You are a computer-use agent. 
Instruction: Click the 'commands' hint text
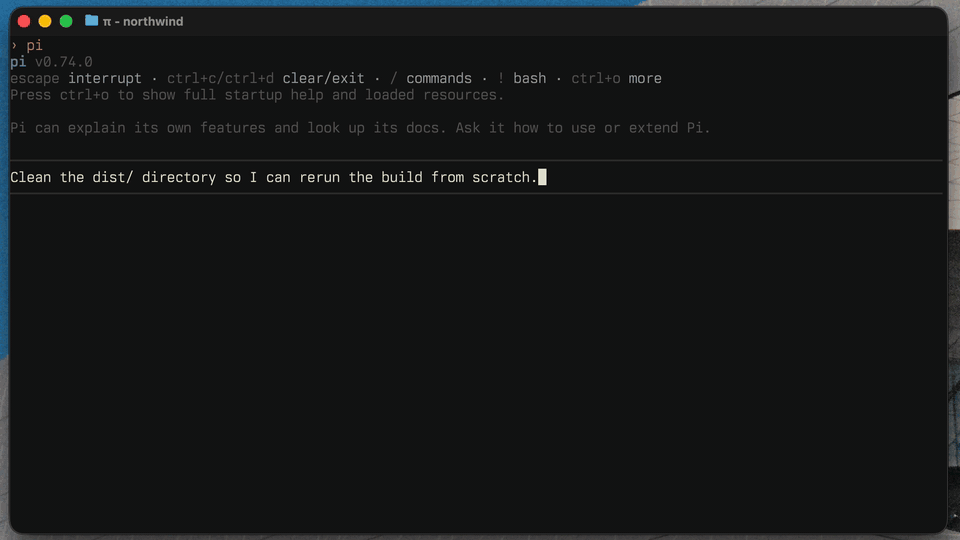439,78
